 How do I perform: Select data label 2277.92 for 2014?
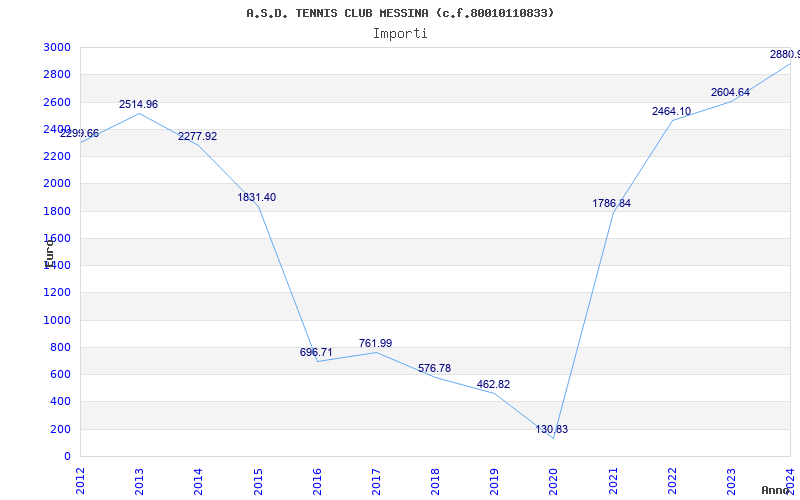click(197, 136)
